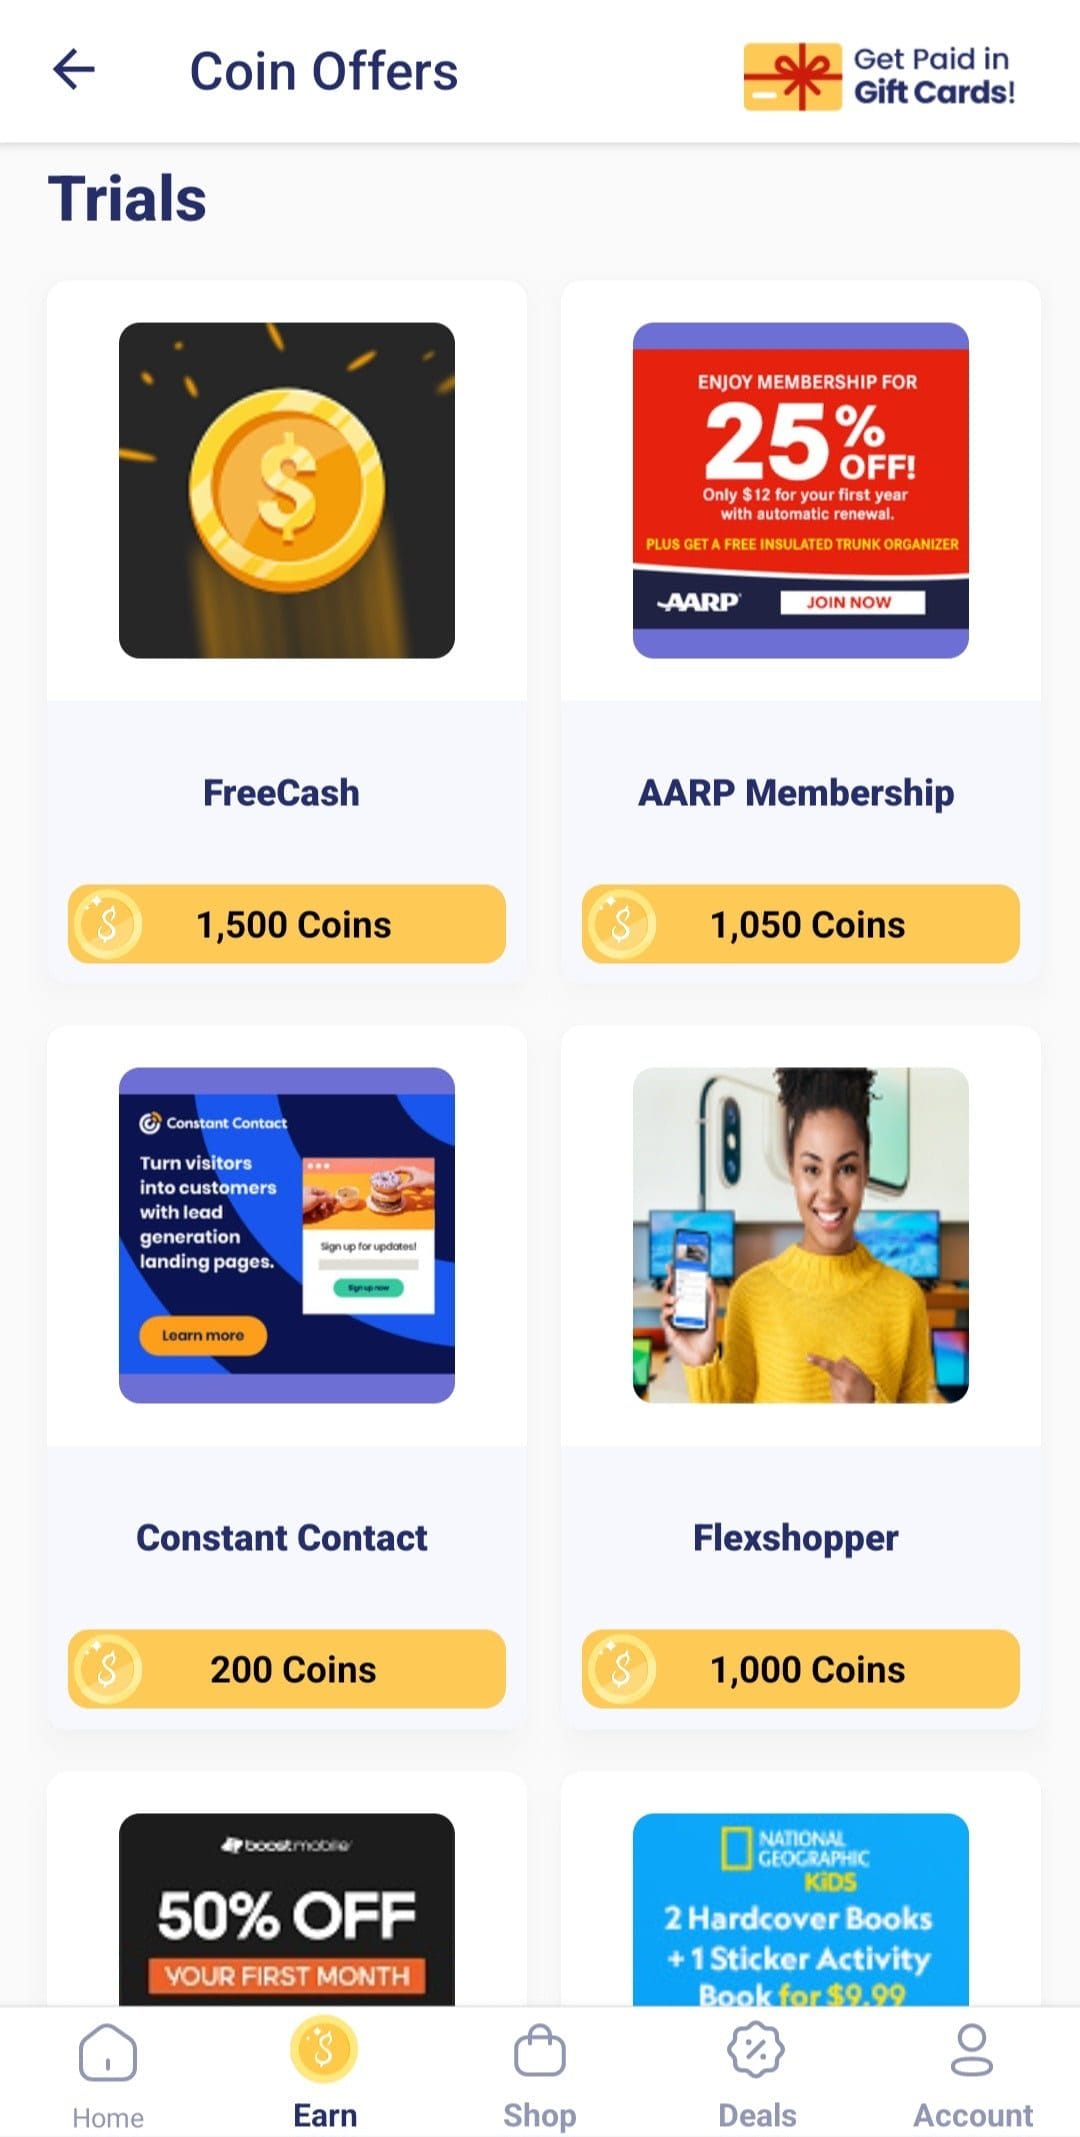Viewport: 1080px width, 2137px height.
Task: Open the Get Paid in Gift Cards banner
Action: 879,76
